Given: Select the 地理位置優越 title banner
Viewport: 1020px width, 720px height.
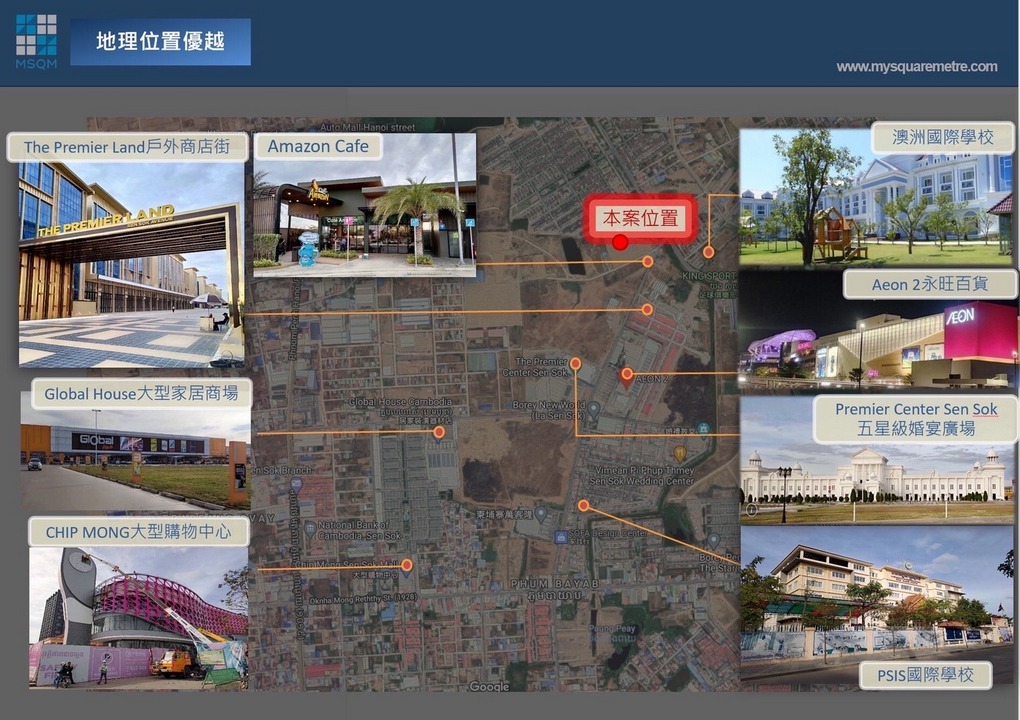Looking at the screenshot, I should 160,42.
